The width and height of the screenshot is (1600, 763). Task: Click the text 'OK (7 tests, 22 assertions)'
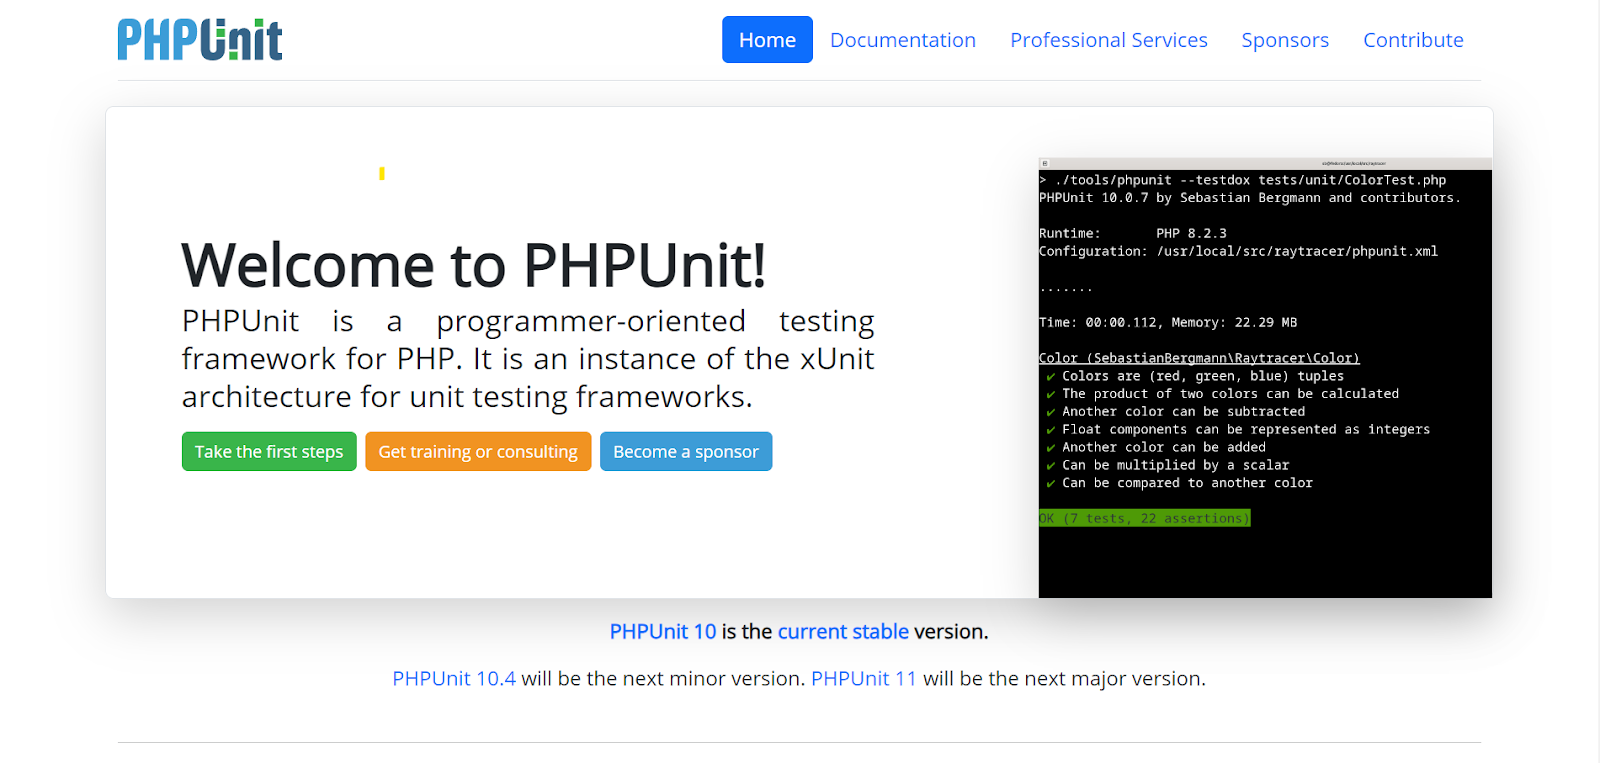click(1145, 518)
